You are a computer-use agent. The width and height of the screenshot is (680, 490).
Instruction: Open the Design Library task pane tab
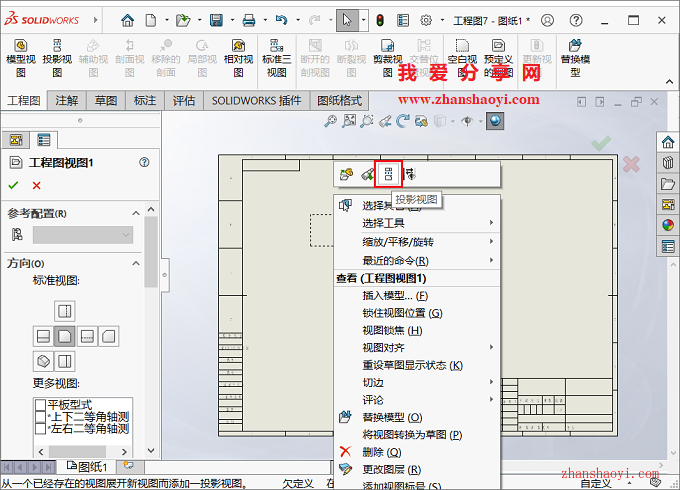[x=668, y=163]
